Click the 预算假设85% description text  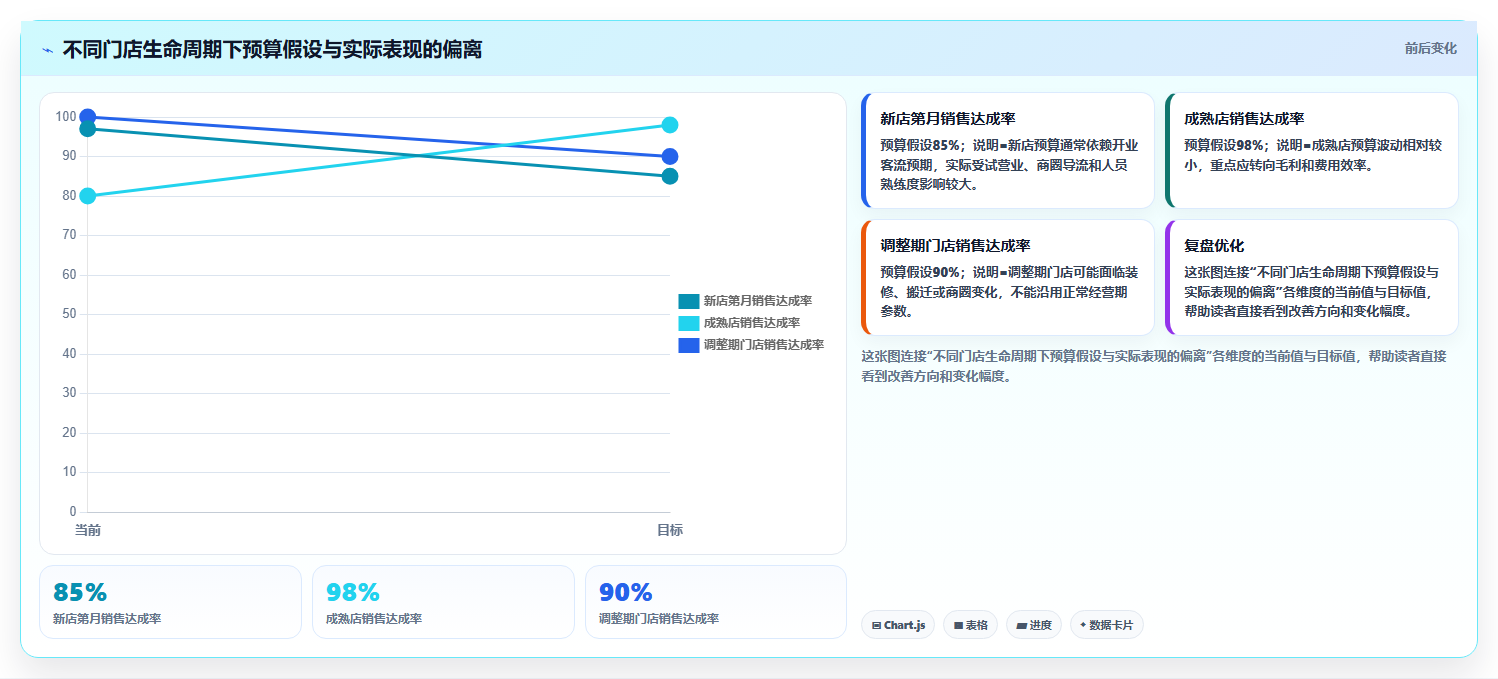(1009, 165)
